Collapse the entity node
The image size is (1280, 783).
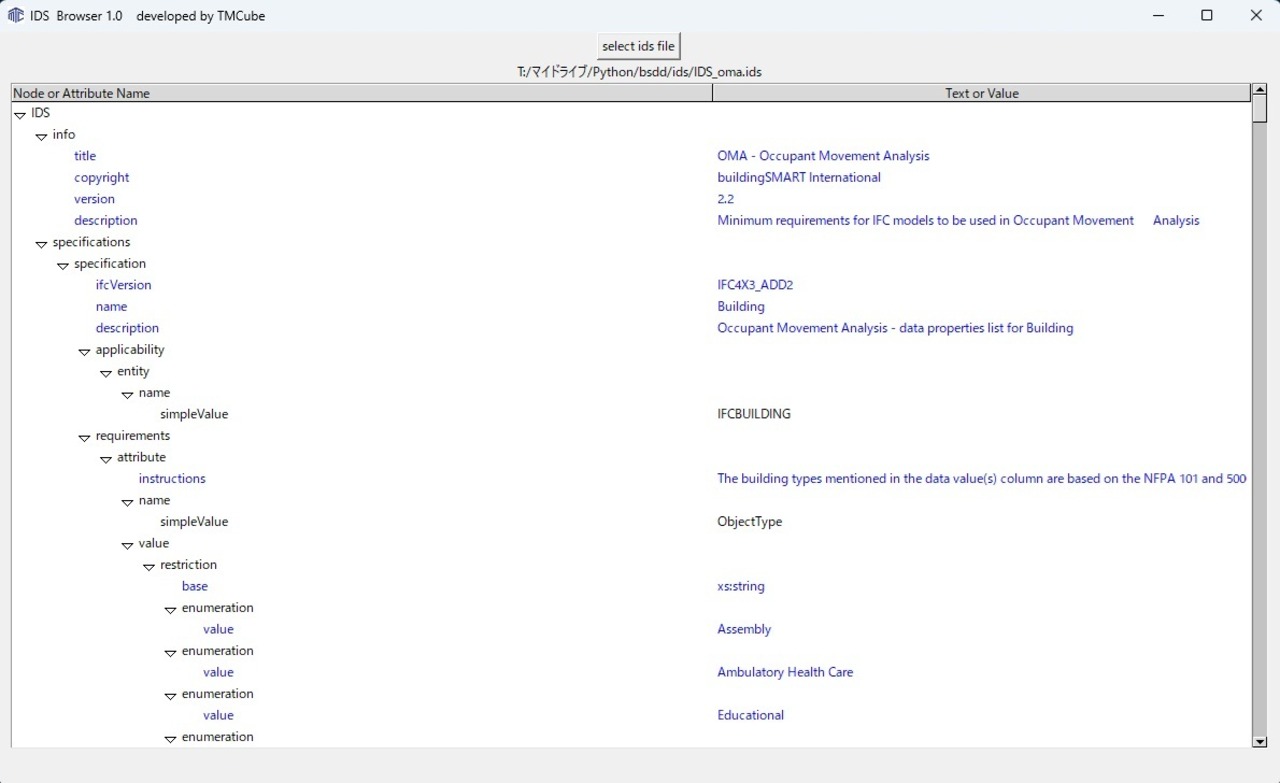pos(106,373)
